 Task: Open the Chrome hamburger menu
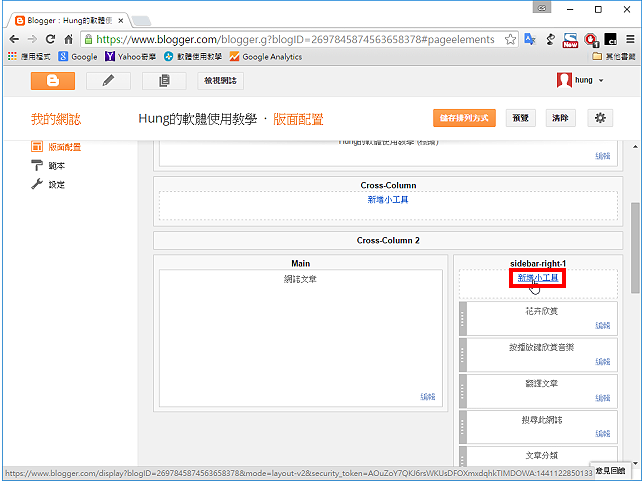(630, 39)
